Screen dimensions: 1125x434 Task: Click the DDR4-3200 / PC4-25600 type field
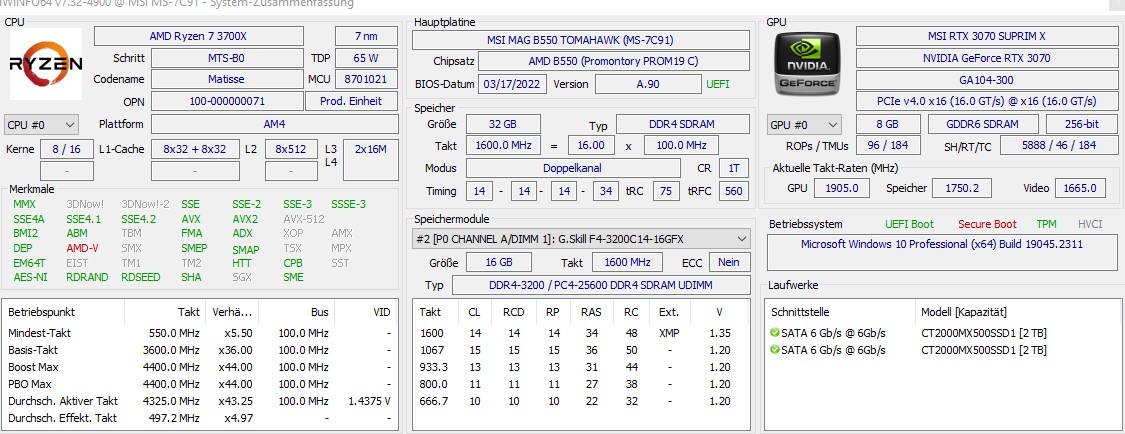pos(601,285)
